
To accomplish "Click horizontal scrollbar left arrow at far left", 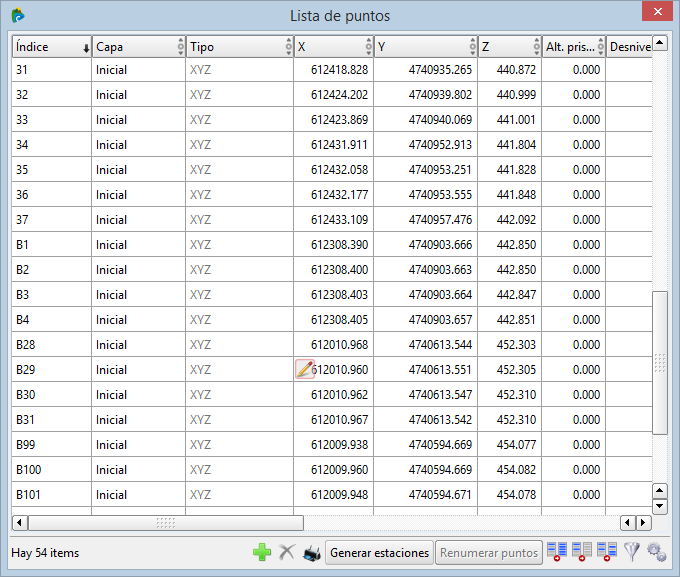I will [20, 522].
